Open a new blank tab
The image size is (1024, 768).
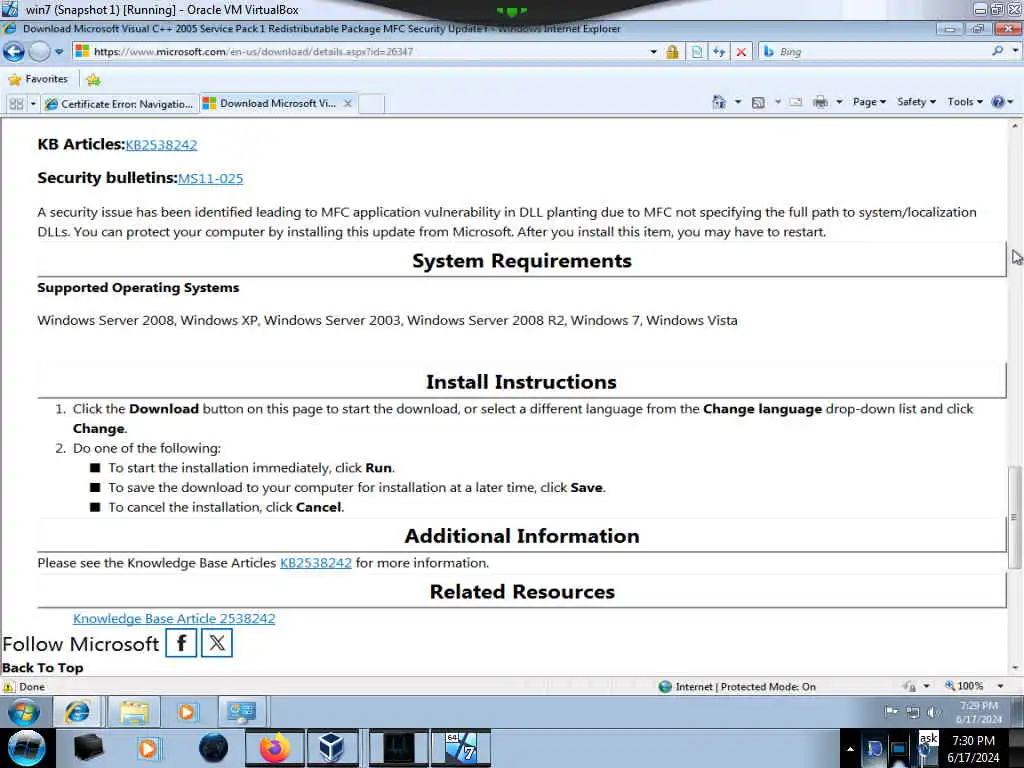click(x=371, y=104)
